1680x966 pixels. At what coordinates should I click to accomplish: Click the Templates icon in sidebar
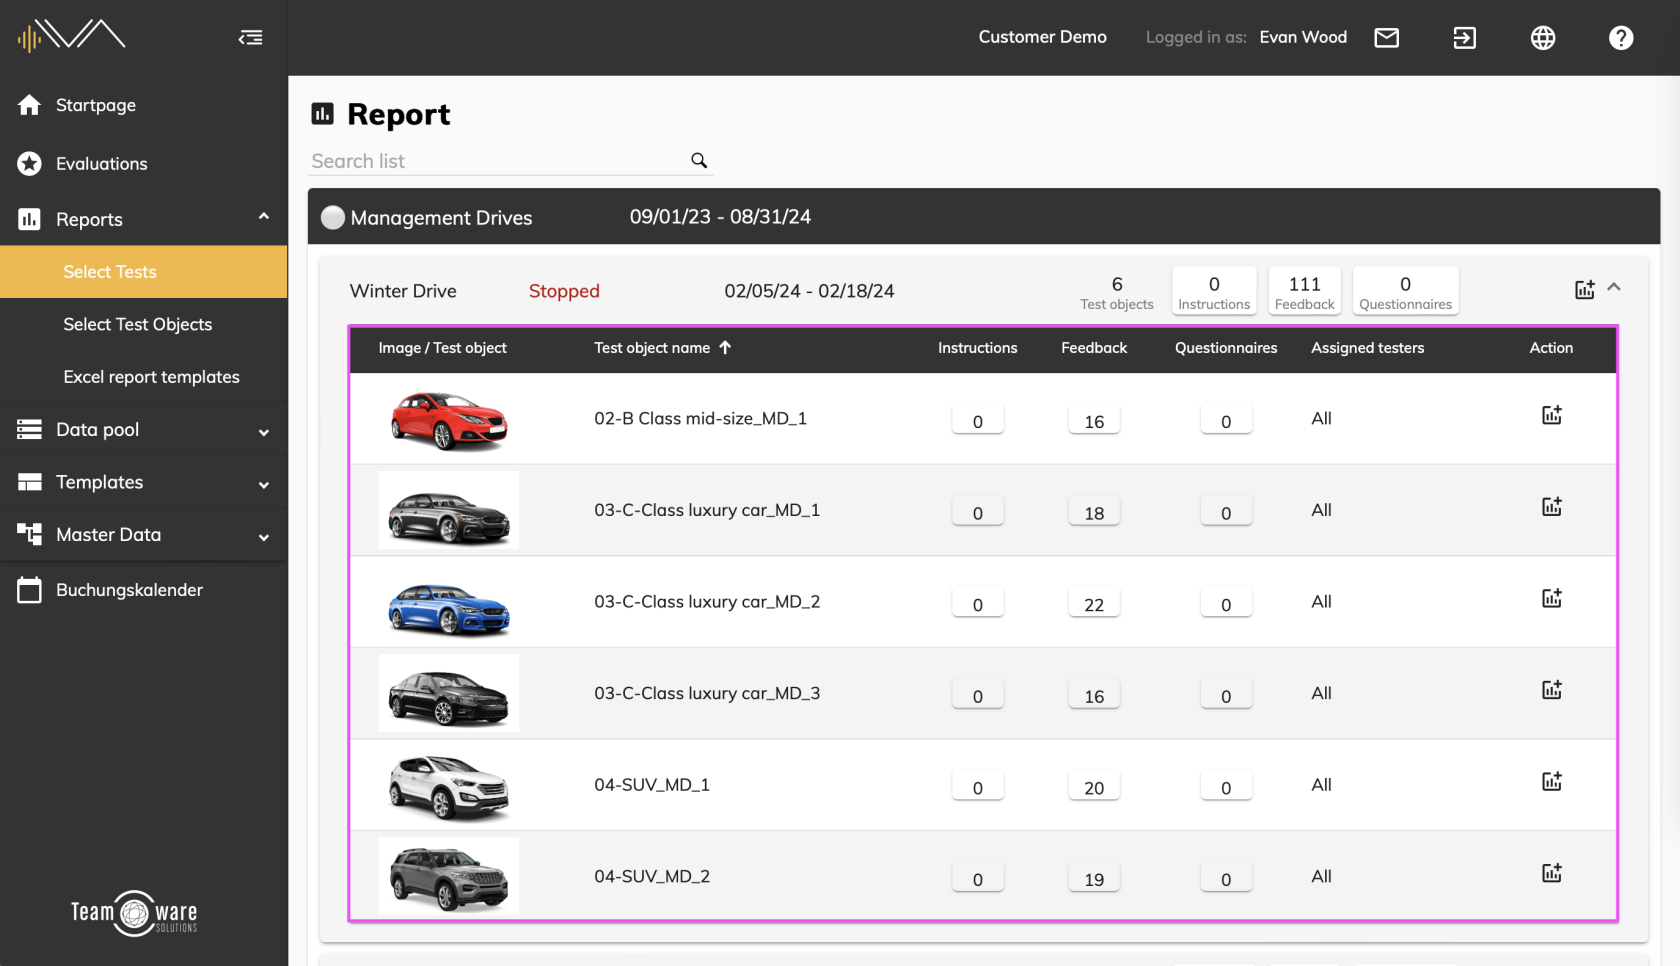(x=29, y=482)
